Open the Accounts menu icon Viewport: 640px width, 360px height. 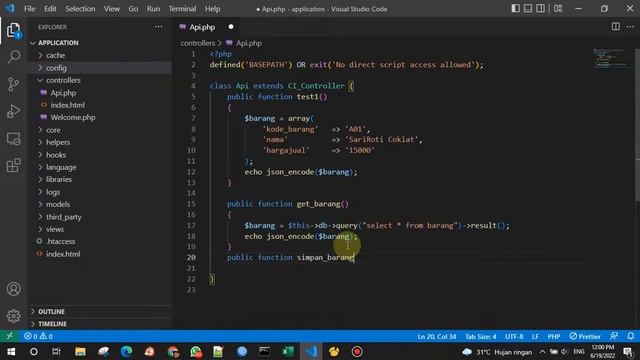(x=13, y=289)
